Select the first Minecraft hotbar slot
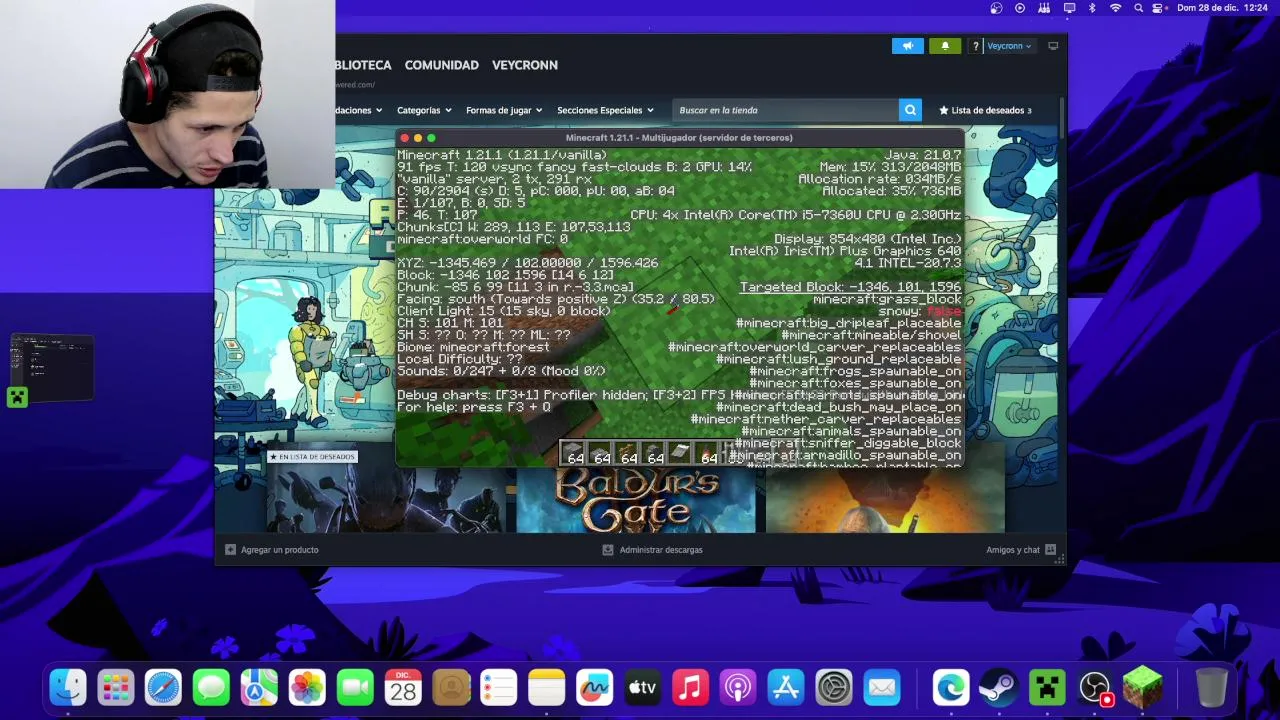This screenshot has width=1280, height=720. [x=575, y=455]
